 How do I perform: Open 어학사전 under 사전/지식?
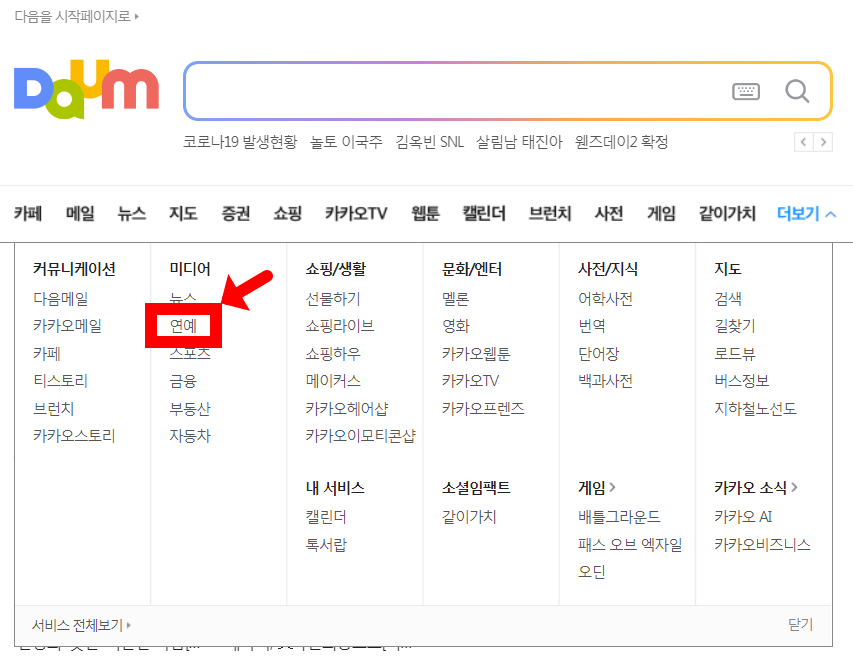pyautogui.click(x=605, y=299)
